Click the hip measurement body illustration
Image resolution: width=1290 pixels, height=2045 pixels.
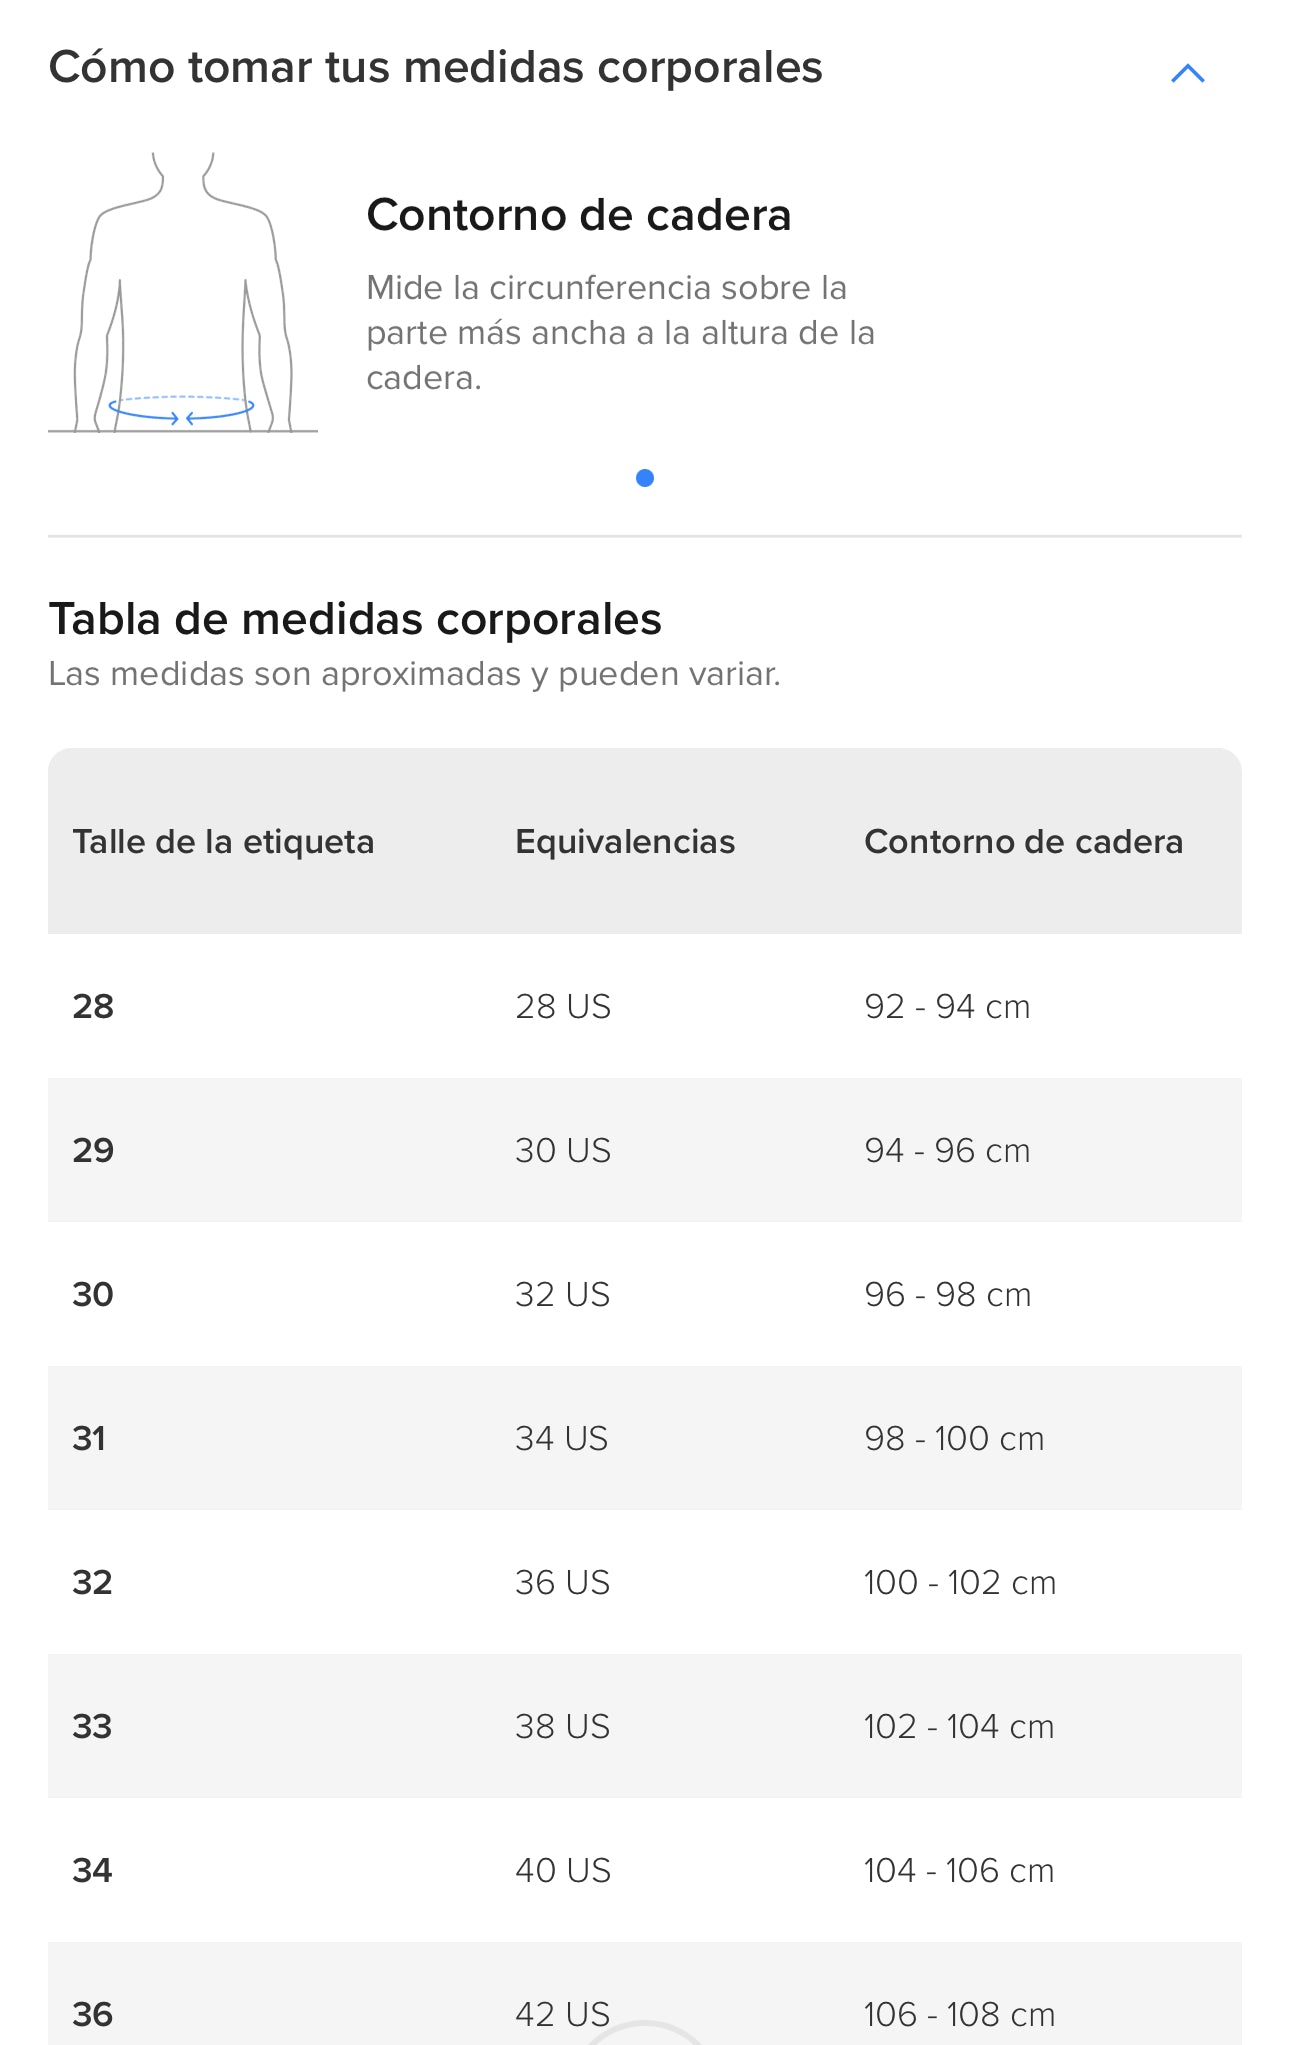click(x=183, y=293)
